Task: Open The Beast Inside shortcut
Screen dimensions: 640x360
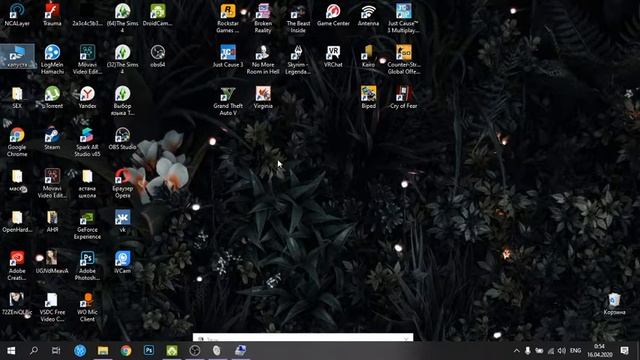Action: click(298, 18)
